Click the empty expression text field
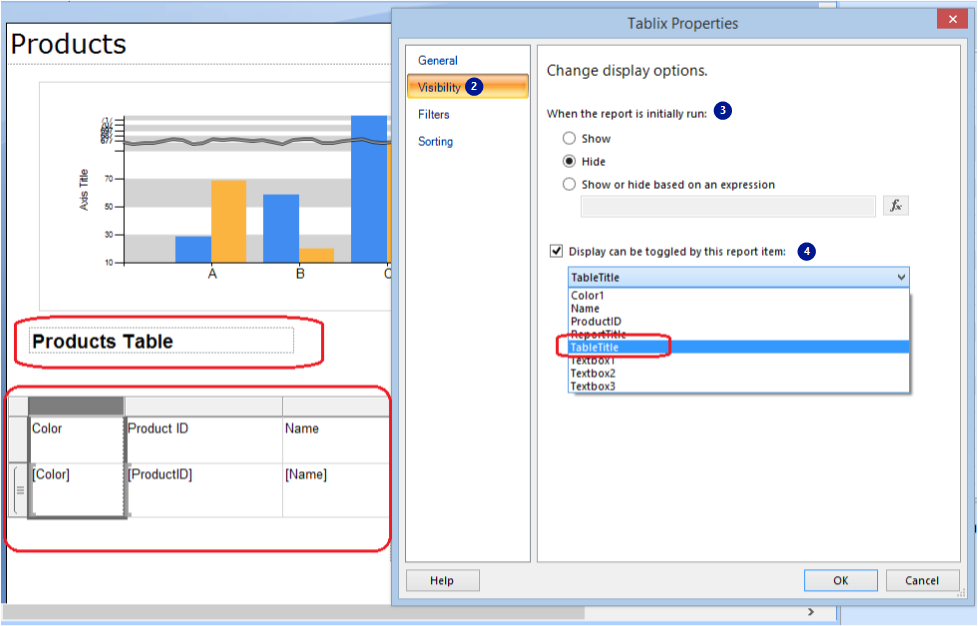The height and width of the screenshot is (626, 978). point(726,205)
